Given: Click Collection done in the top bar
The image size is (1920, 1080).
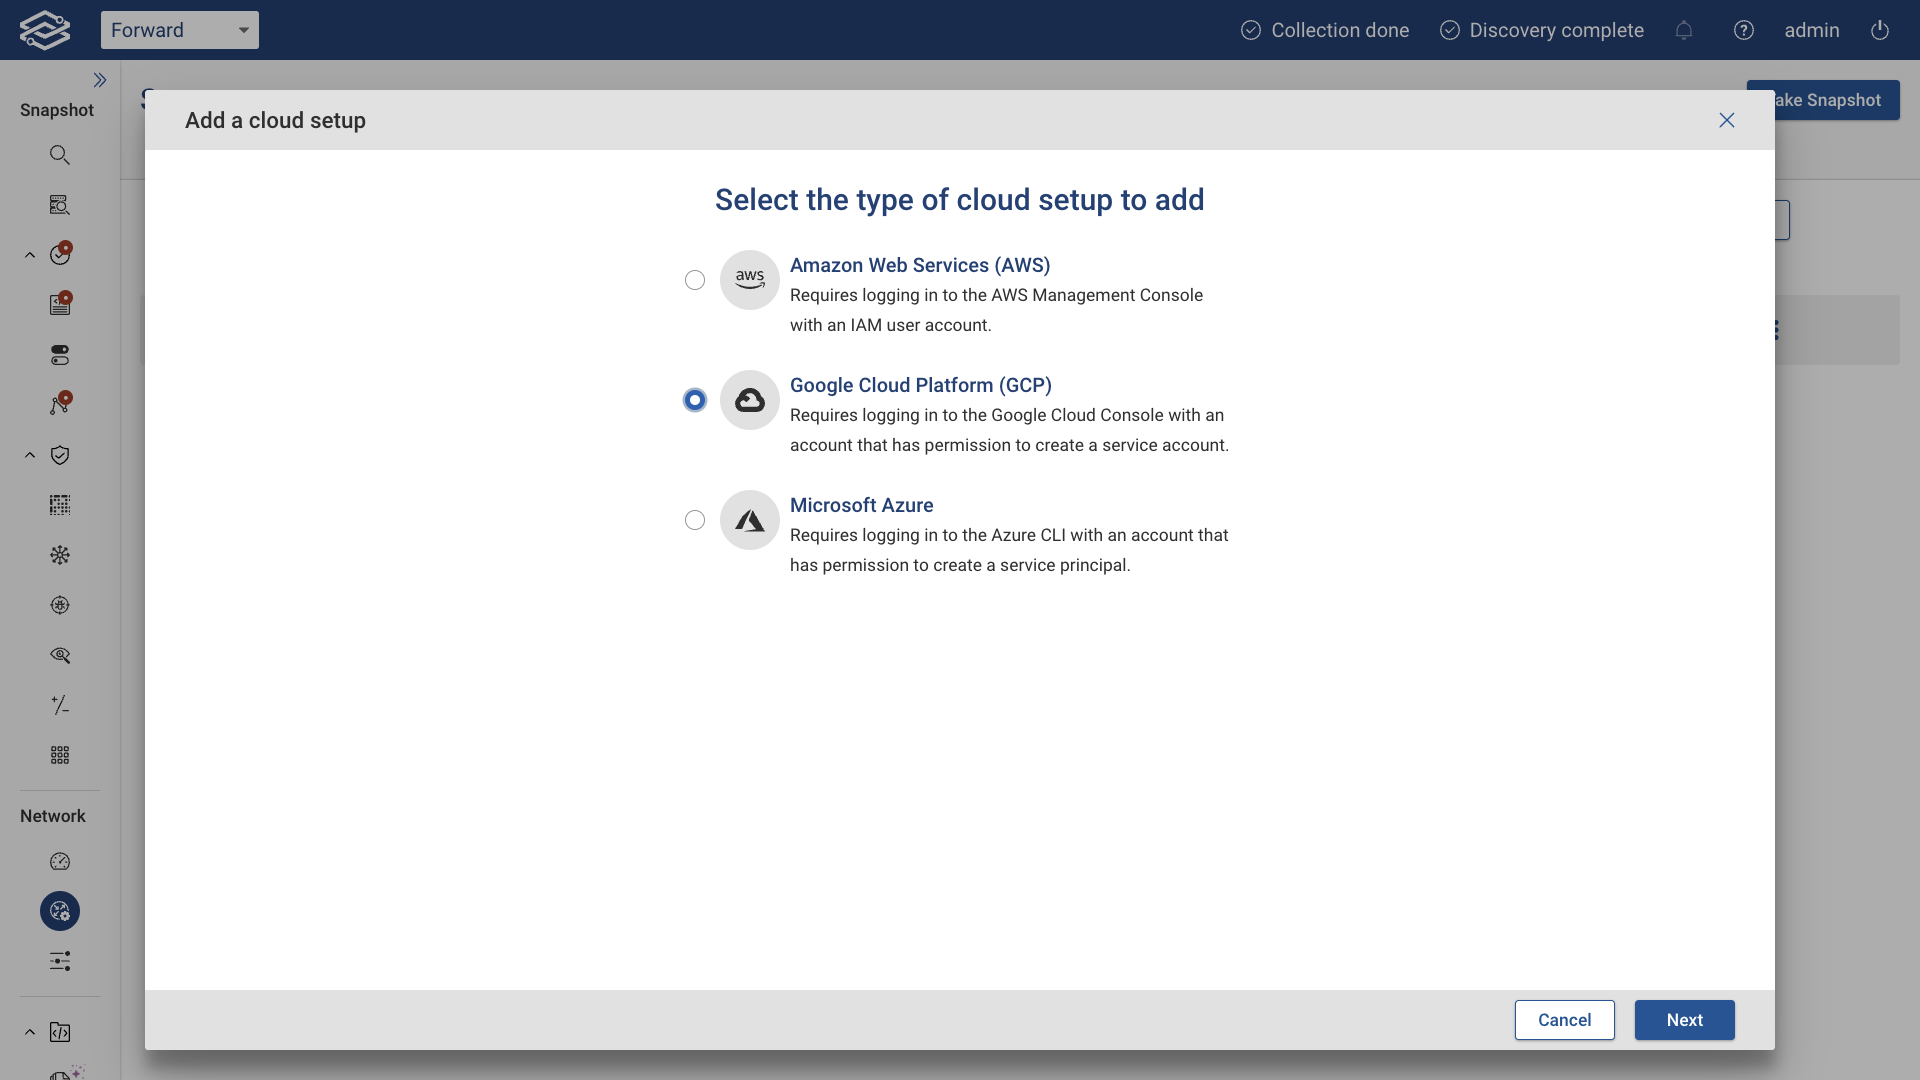Looking at the screenshot, I should pos(1324,30).
